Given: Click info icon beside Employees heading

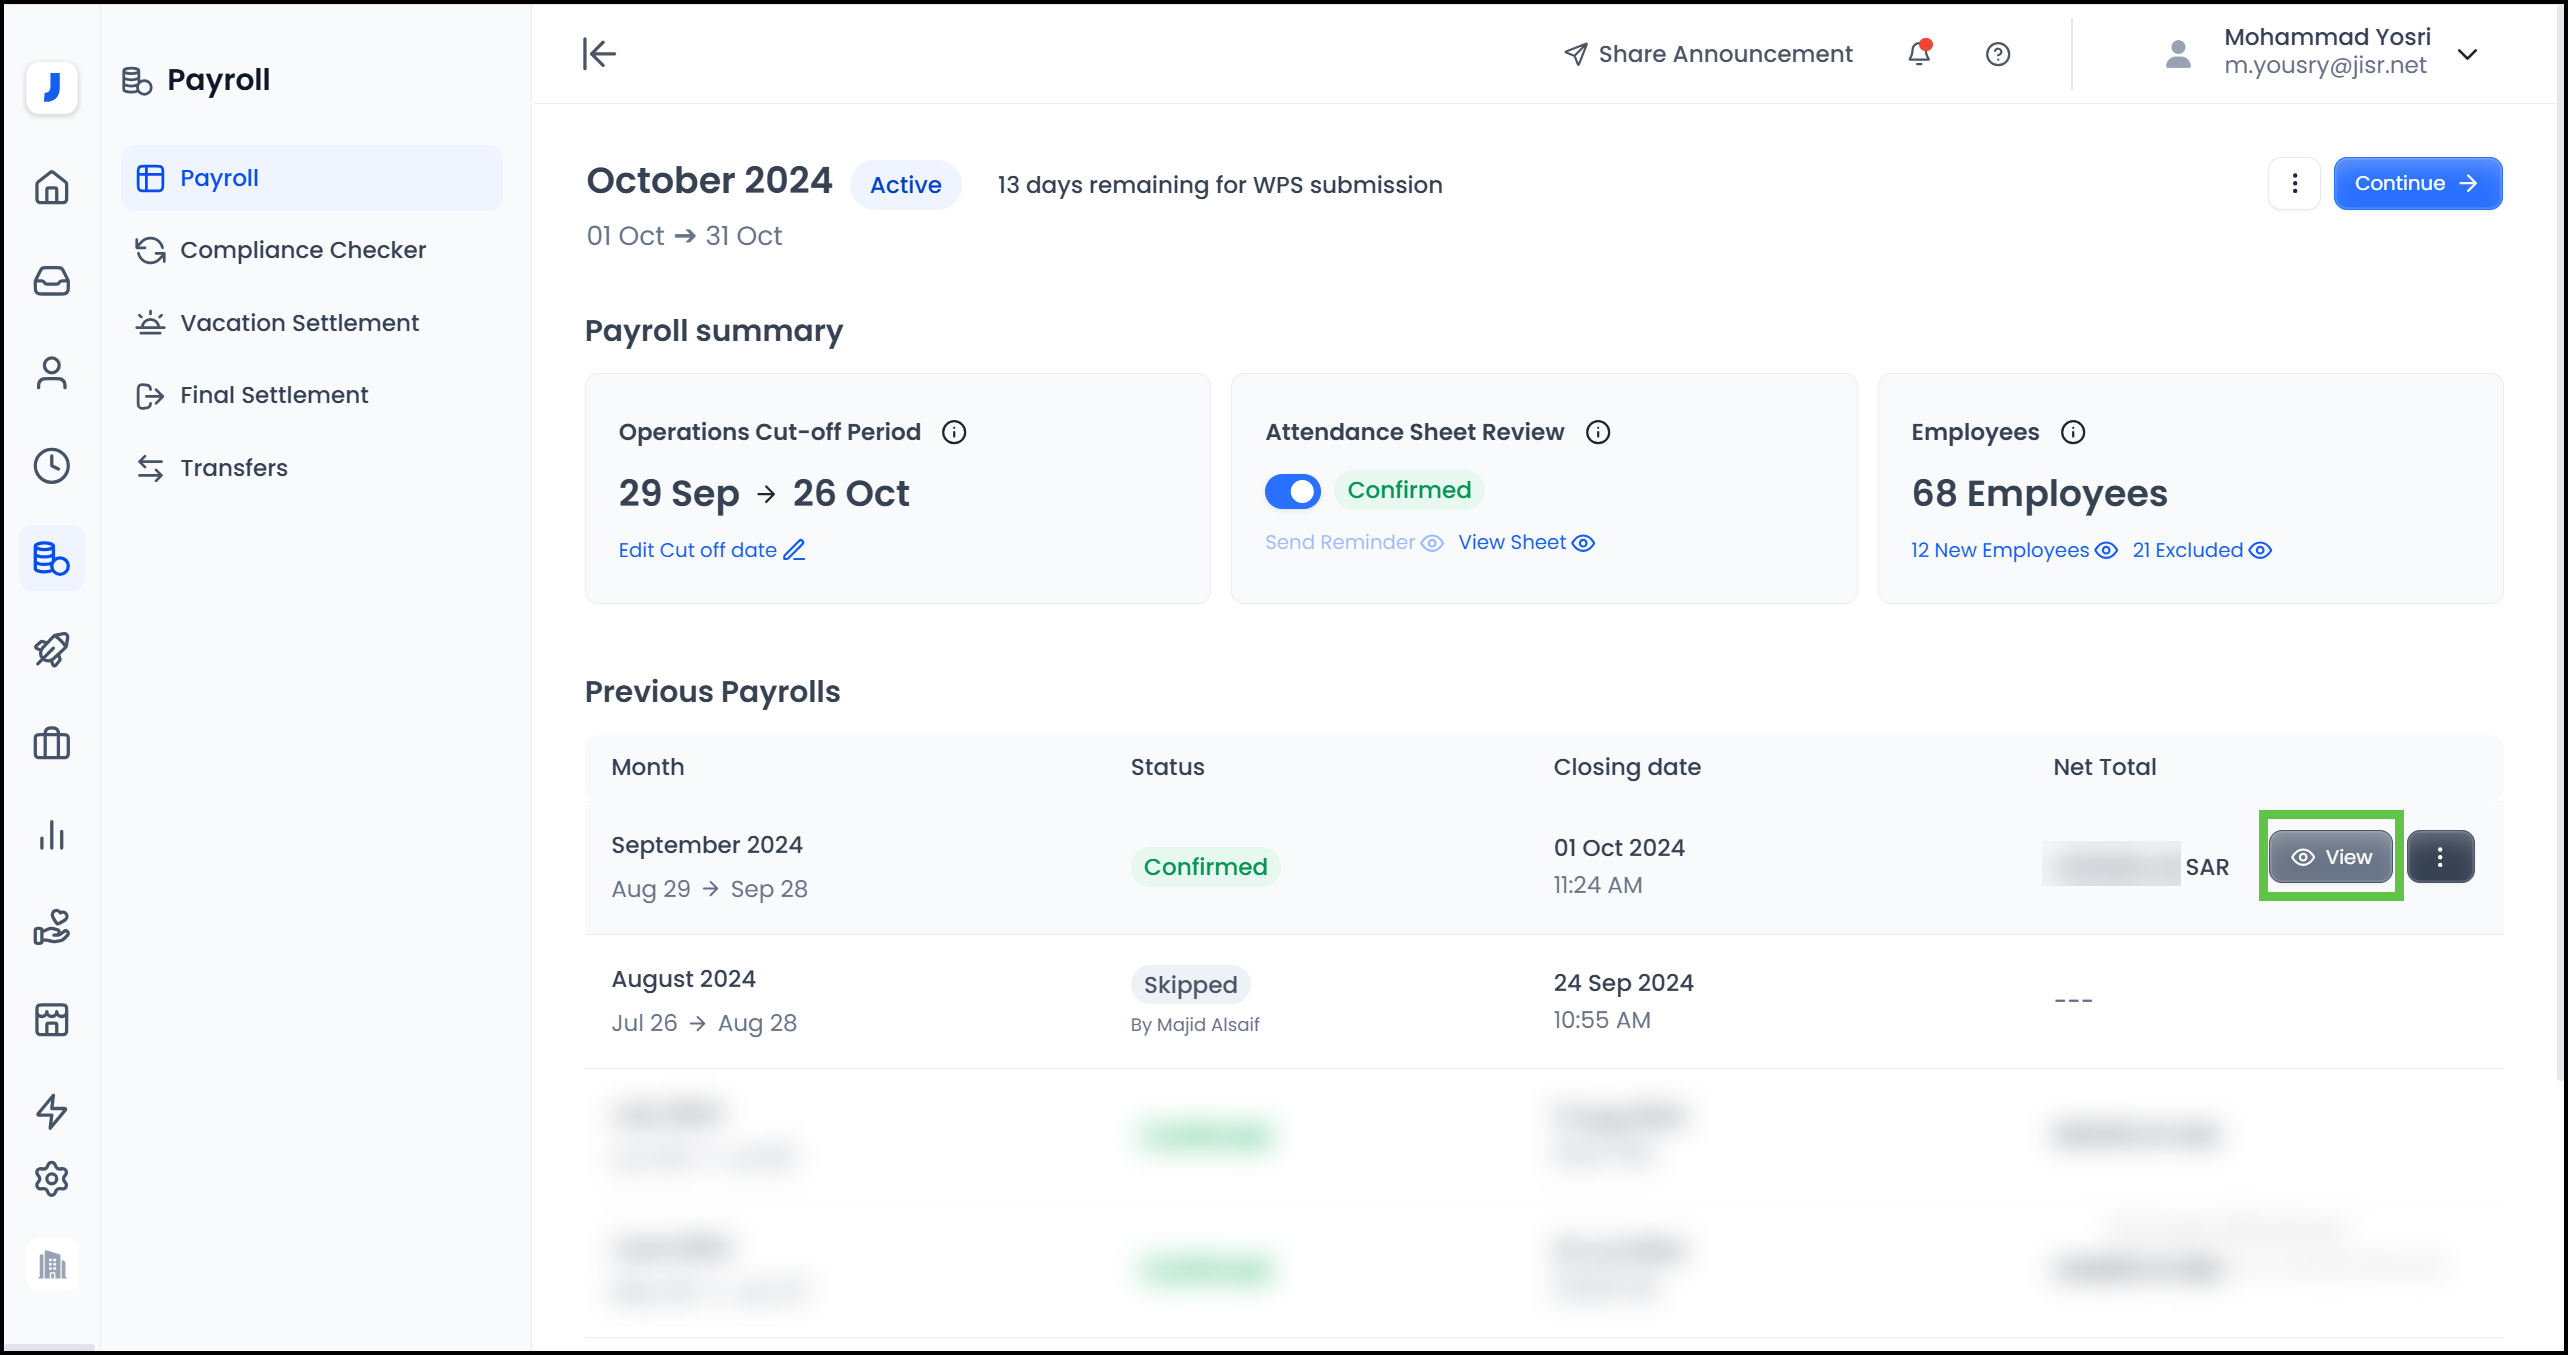Looking at the screenshot, I should (2073, 432).
